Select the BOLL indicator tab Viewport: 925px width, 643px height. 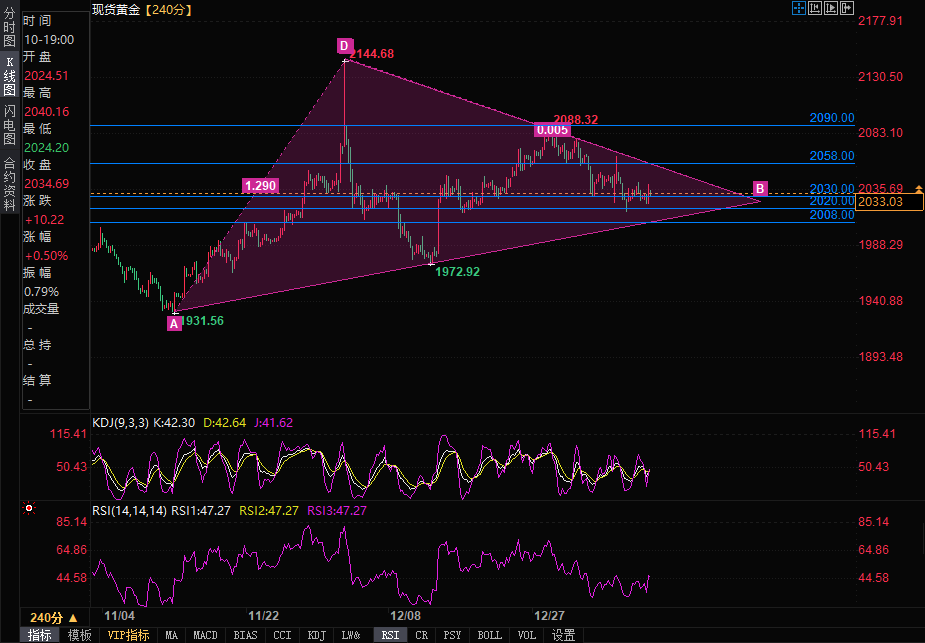(x=489, y=635)
